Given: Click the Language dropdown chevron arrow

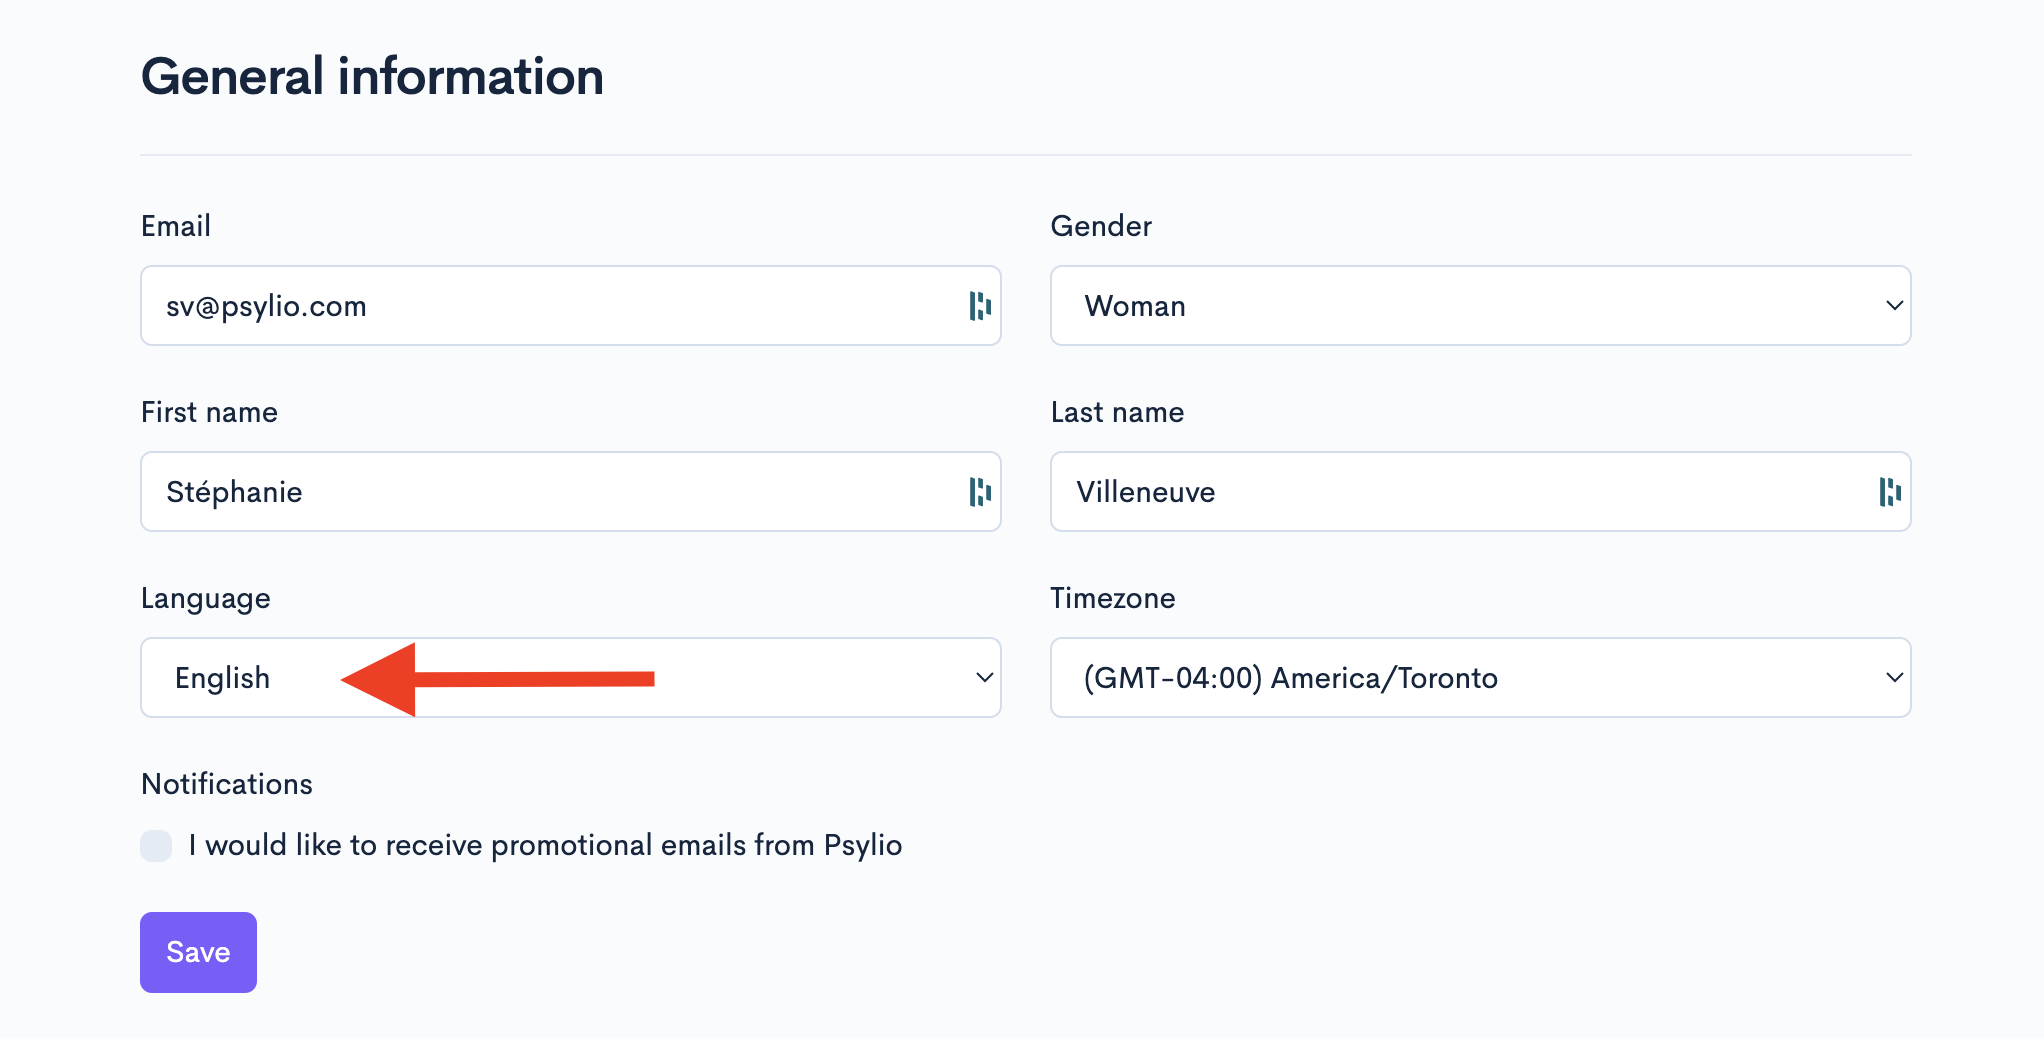Looking at the screenshot, I should tap(984, 678).
